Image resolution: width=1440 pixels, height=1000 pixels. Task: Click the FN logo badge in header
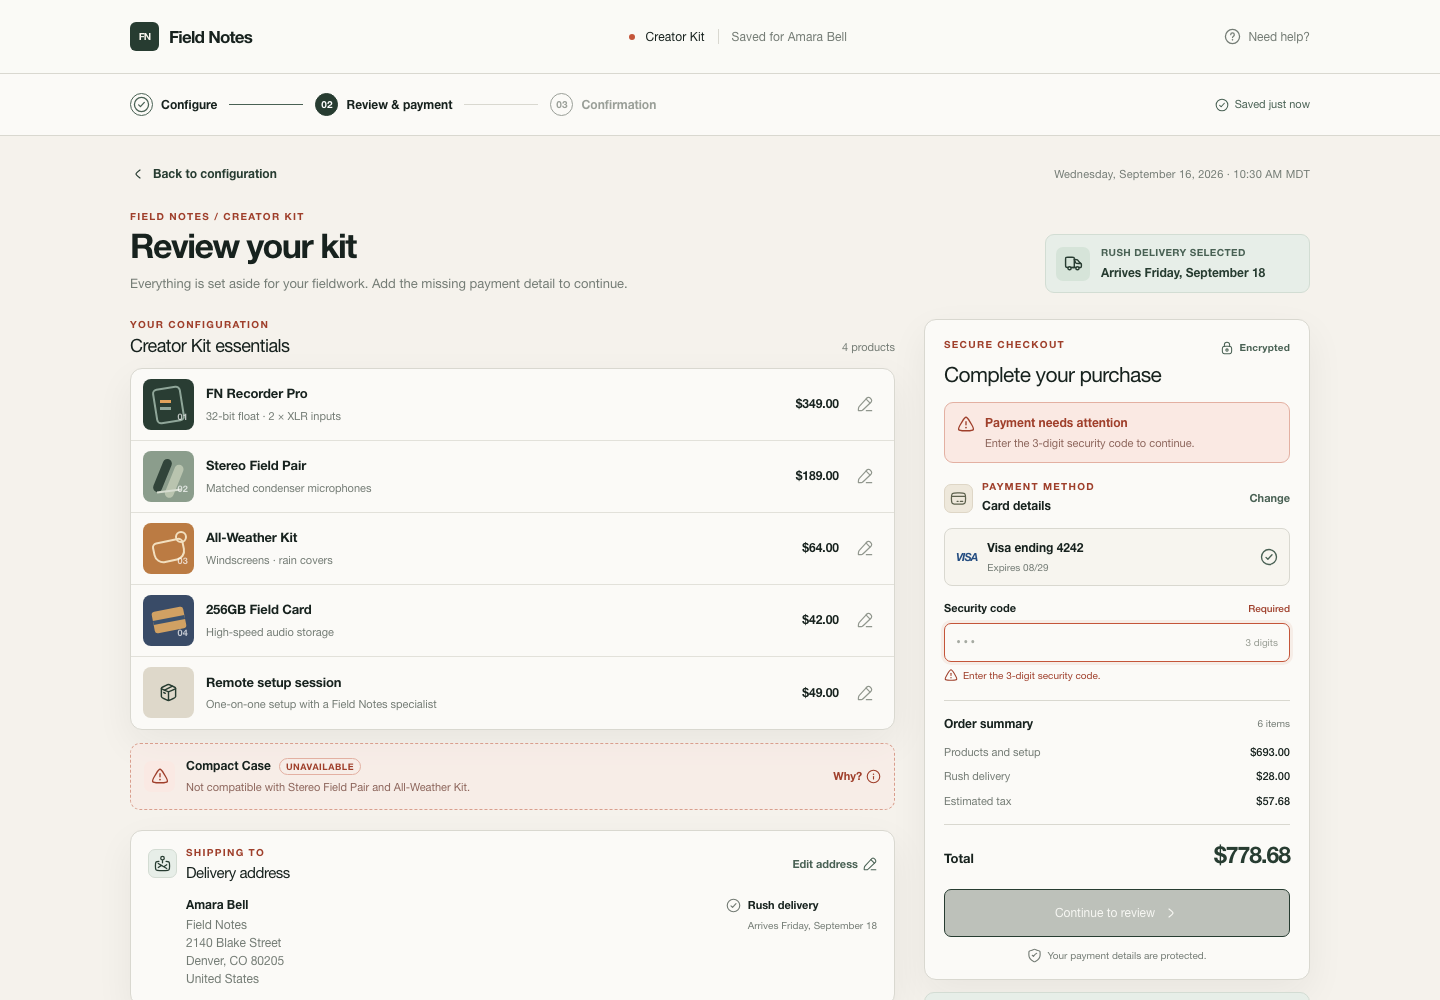click(144, 37)
